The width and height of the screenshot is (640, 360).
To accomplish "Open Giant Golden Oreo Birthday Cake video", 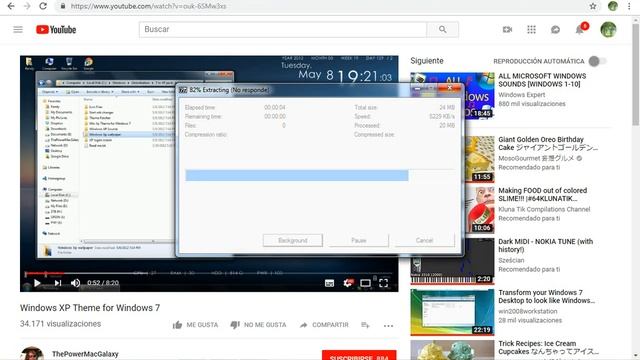I will pyautogui.click(x=548, y=144).
